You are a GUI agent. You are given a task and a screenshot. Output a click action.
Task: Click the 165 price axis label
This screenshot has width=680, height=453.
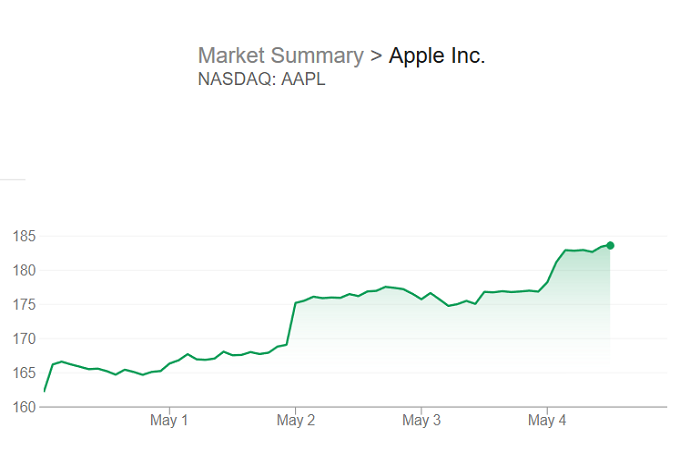coord(24,373)
